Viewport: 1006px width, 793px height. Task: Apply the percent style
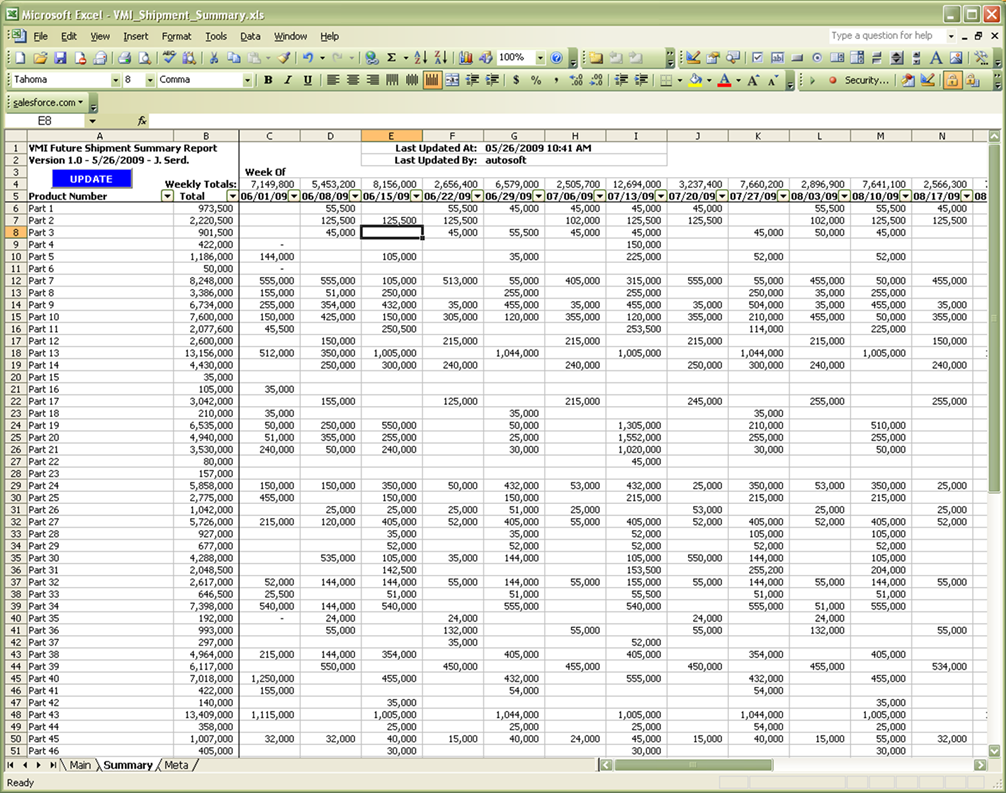coord(536,80)
